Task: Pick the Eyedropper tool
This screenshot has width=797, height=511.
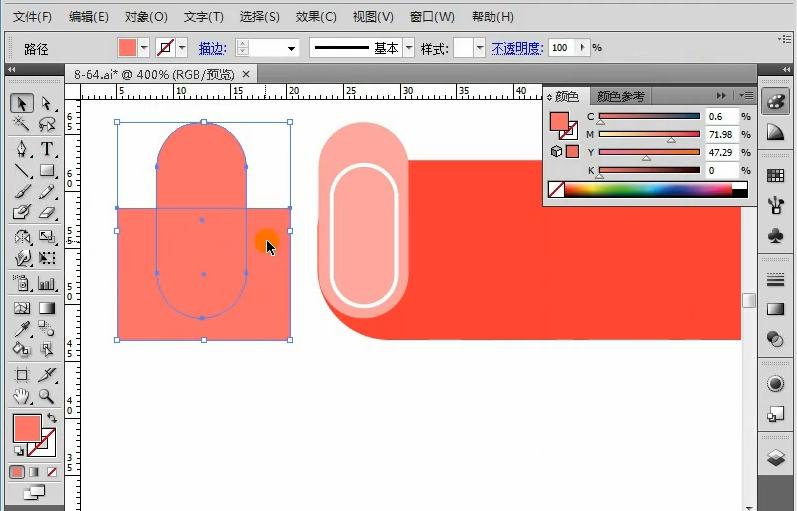Action: click(21, 329)
